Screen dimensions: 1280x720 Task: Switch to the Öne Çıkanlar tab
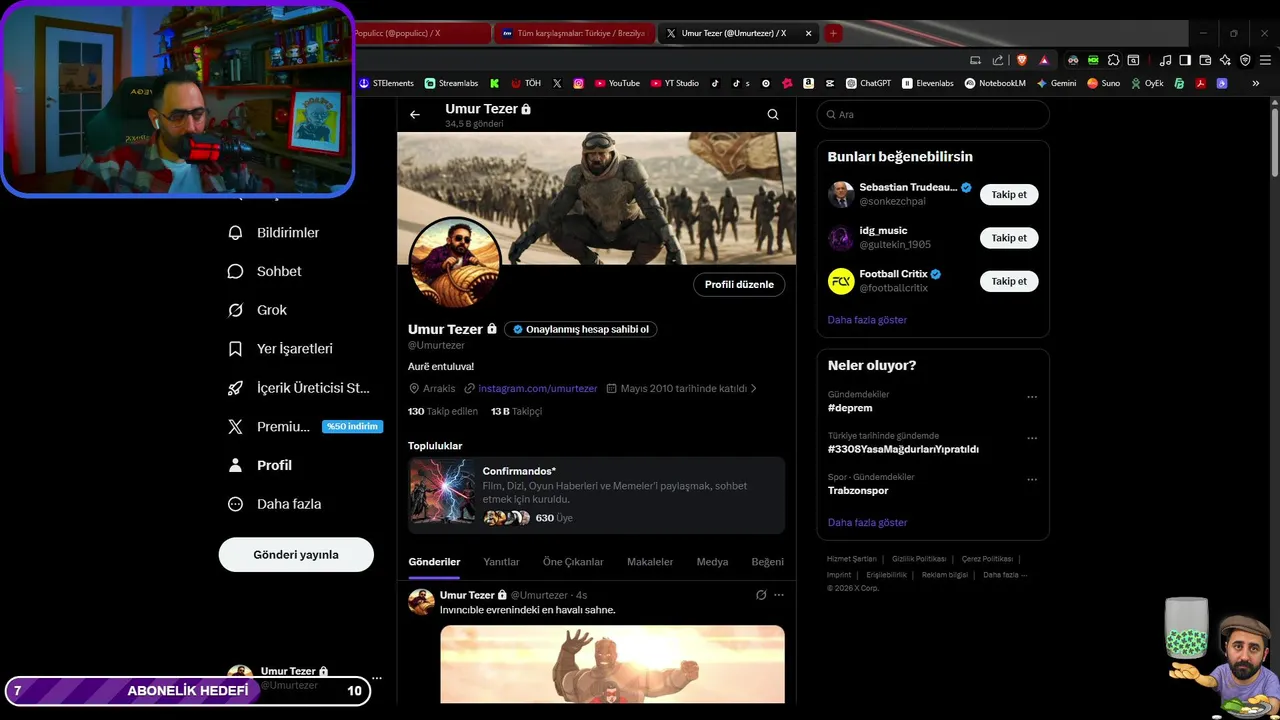coord(573,562)
